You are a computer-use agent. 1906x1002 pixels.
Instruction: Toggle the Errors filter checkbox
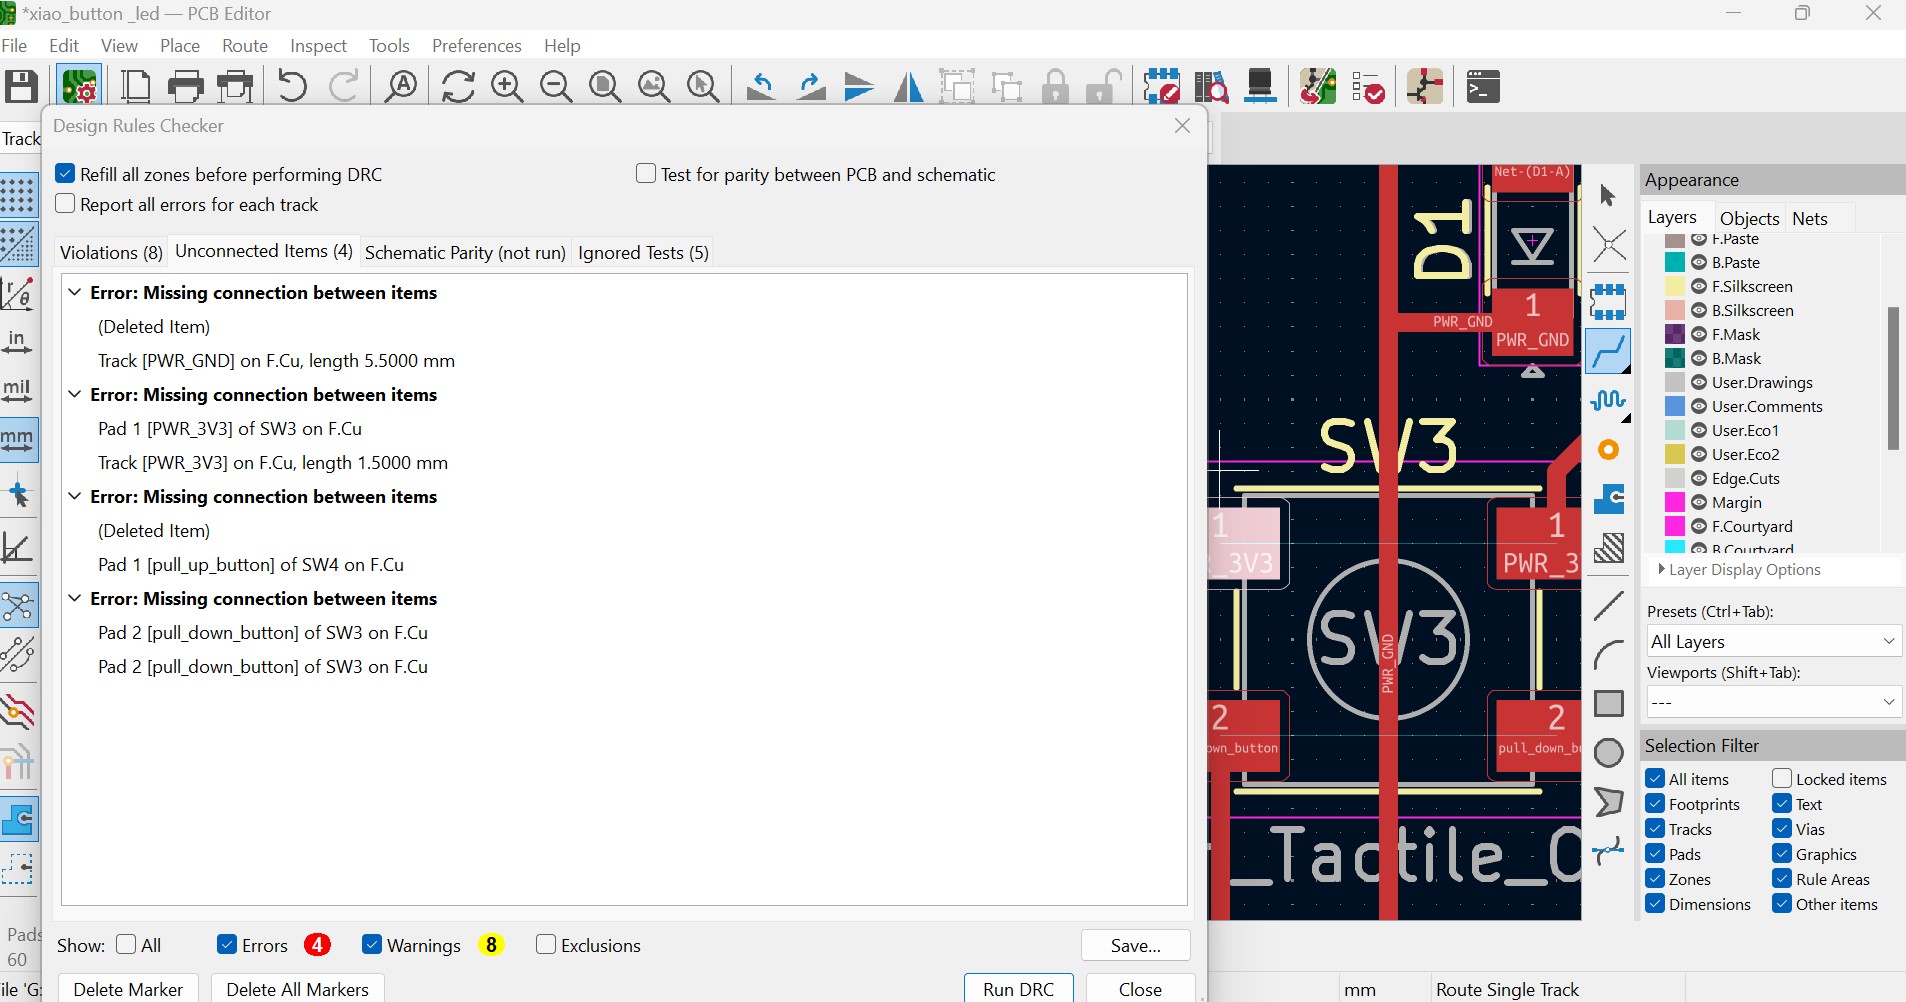pos(227,945)
